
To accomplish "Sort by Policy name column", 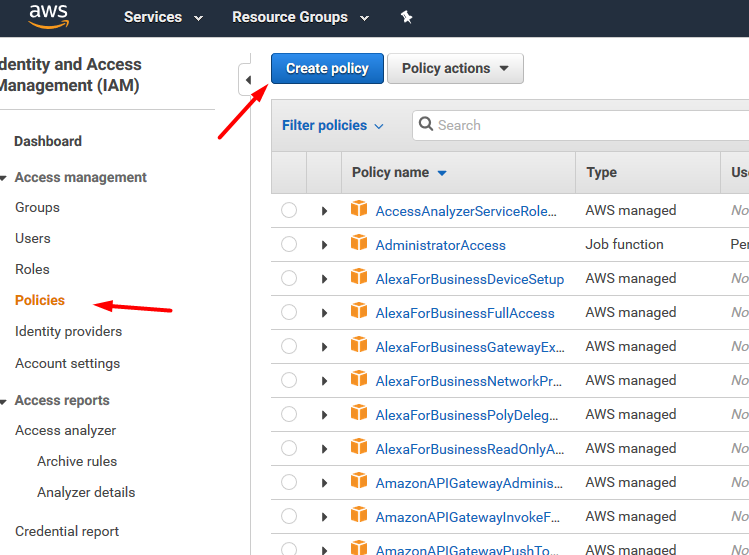I will [x=399, y=172].
